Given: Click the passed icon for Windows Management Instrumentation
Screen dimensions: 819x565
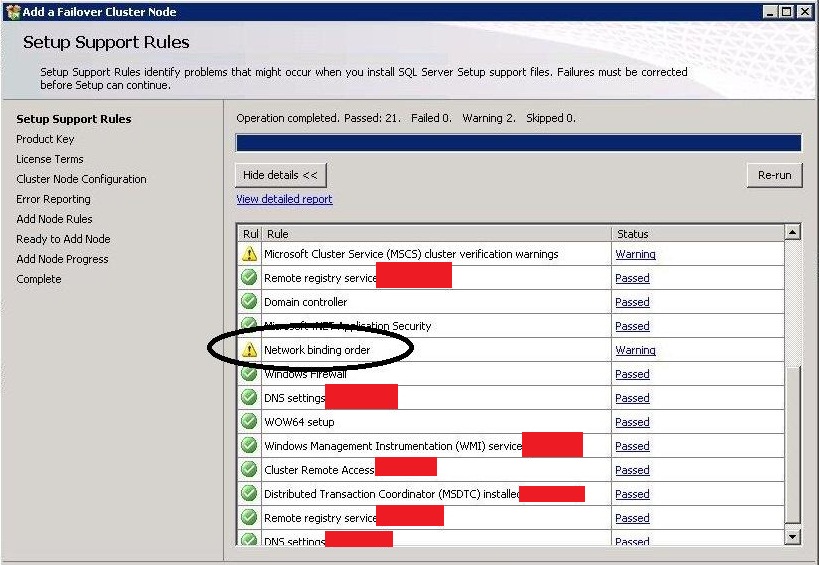Looking at the screenshot, I should (x=250, y=445).
